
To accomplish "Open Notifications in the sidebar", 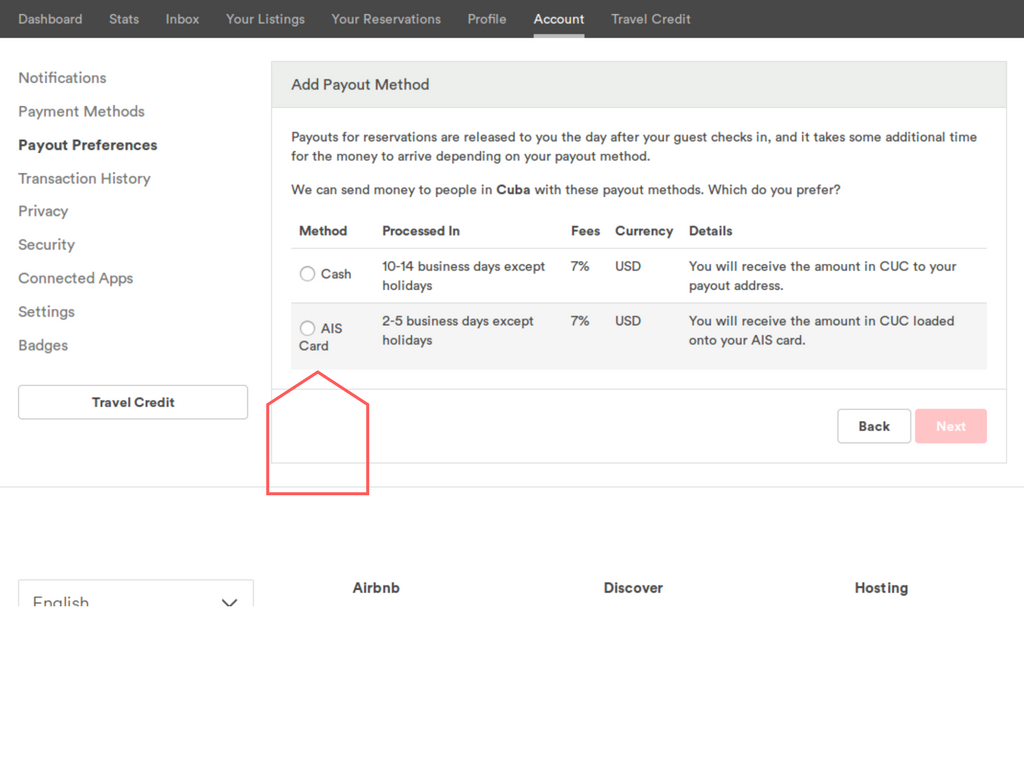I will point(62,78).
